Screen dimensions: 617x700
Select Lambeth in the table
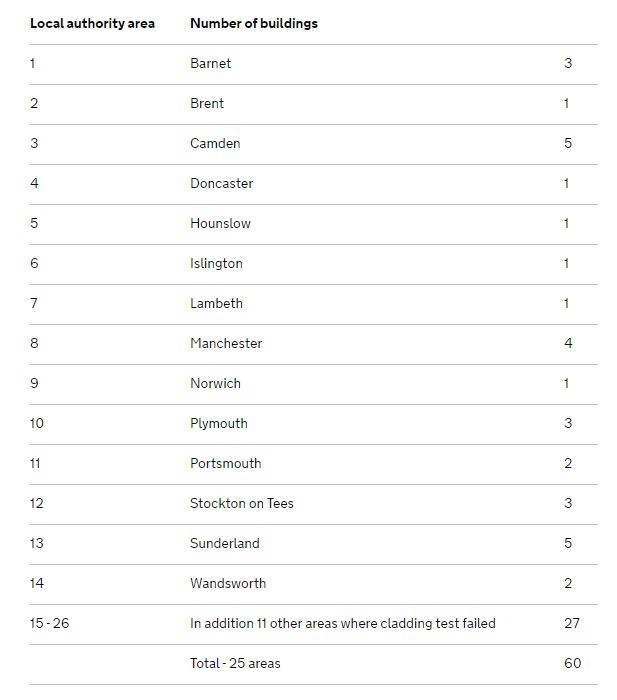(x=216, y=303)
